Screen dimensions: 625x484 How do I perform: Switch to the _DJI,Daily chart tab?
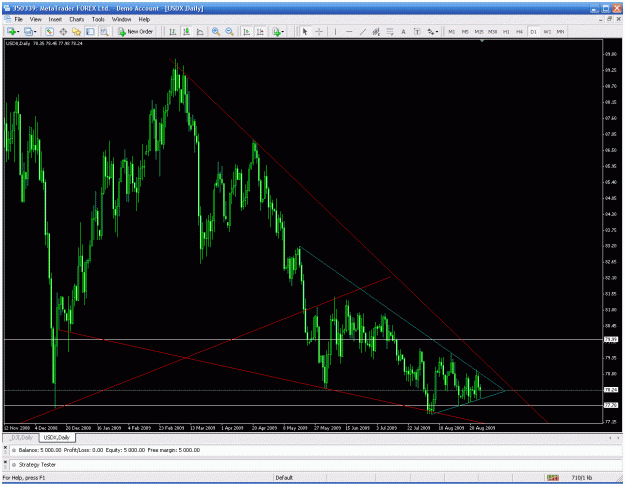pyautogui.click(x=22, y=437)
